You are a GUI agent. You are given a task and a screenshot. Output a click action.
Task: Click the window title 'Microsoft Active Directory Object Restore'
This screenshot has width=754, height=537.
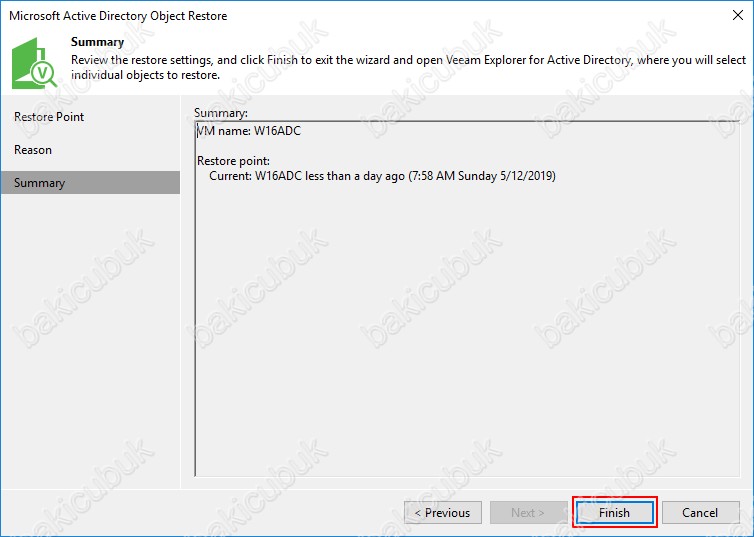pos(118,16)
